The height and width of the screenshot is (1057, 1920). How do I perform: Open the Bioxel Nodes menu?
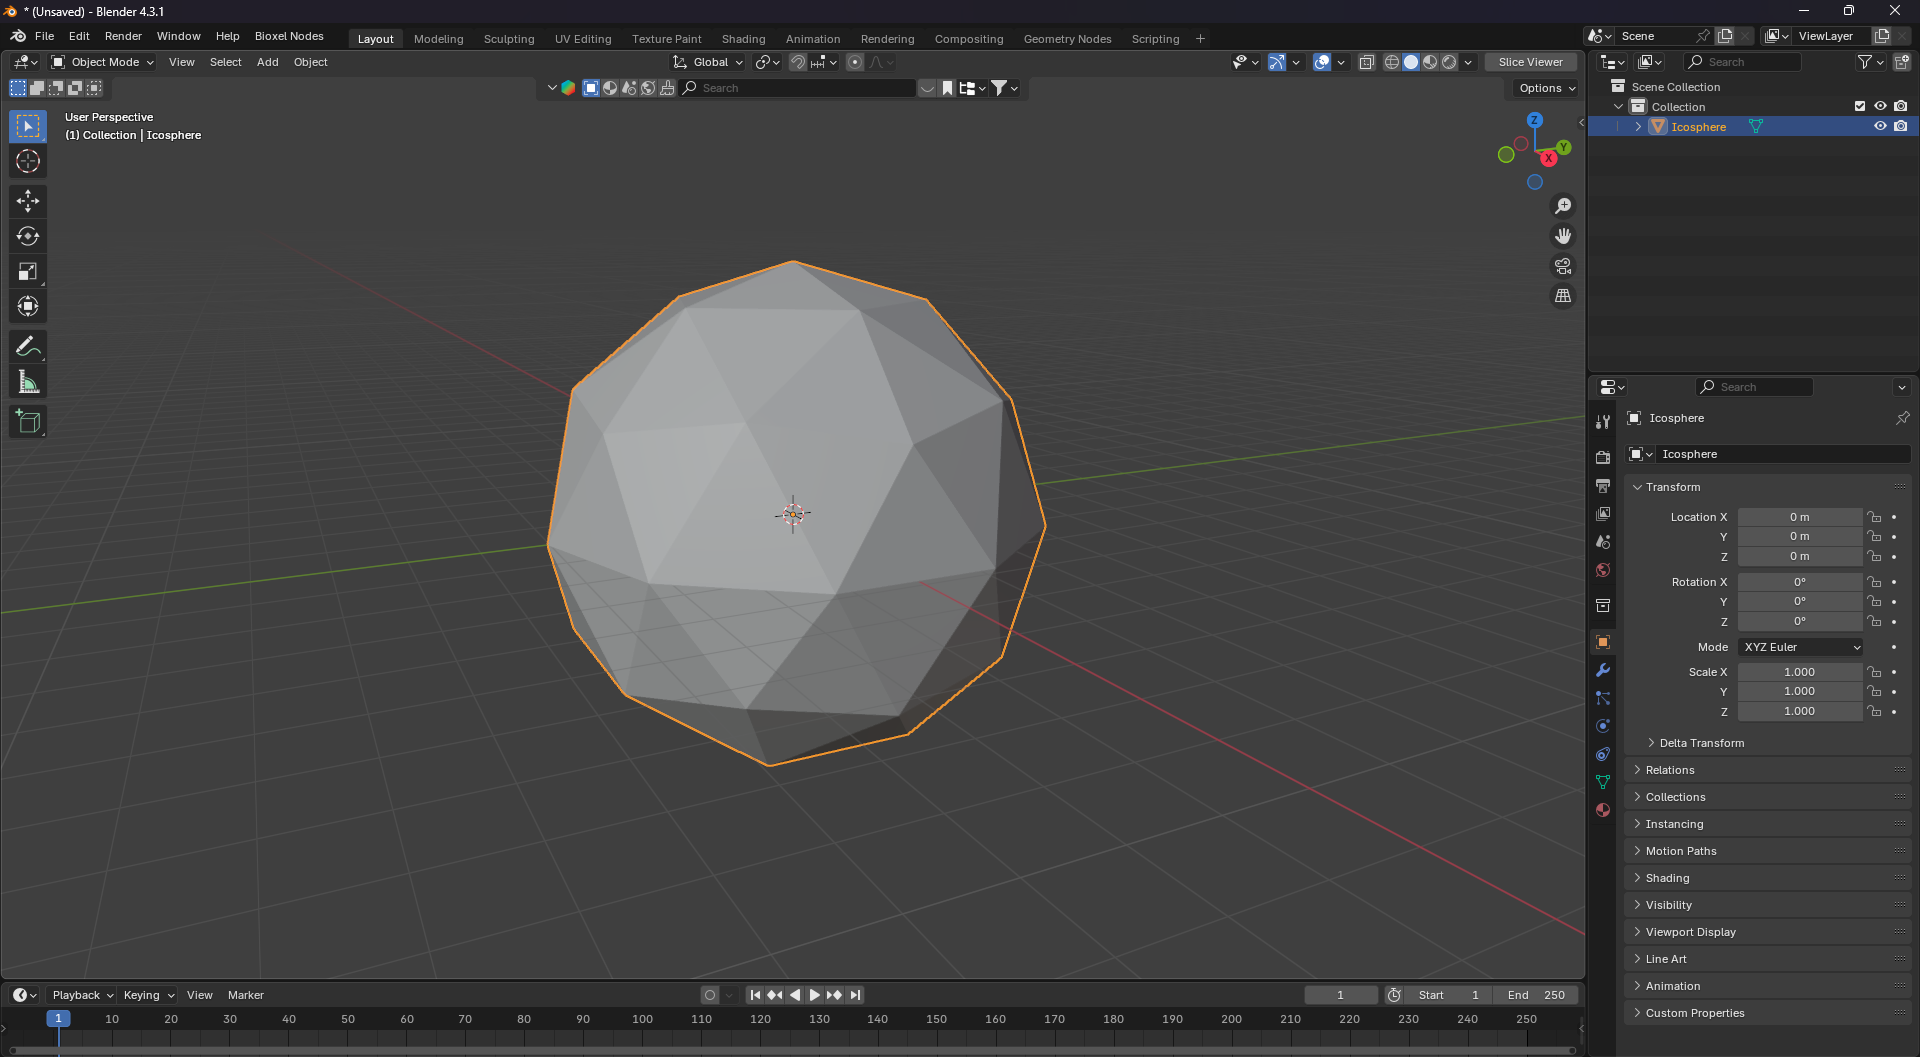pos(289,36)
